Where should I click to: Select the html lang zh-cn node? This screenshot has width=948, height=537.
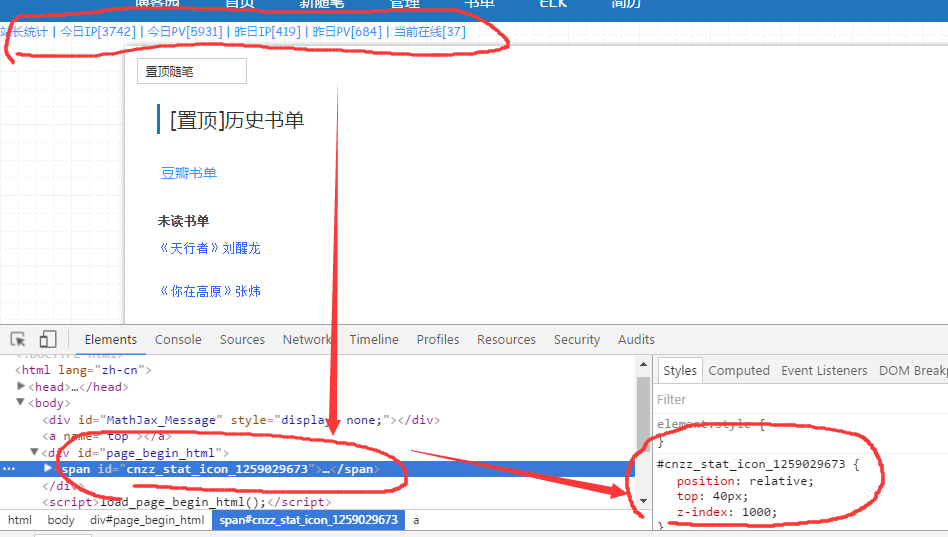tap(83, 369)
